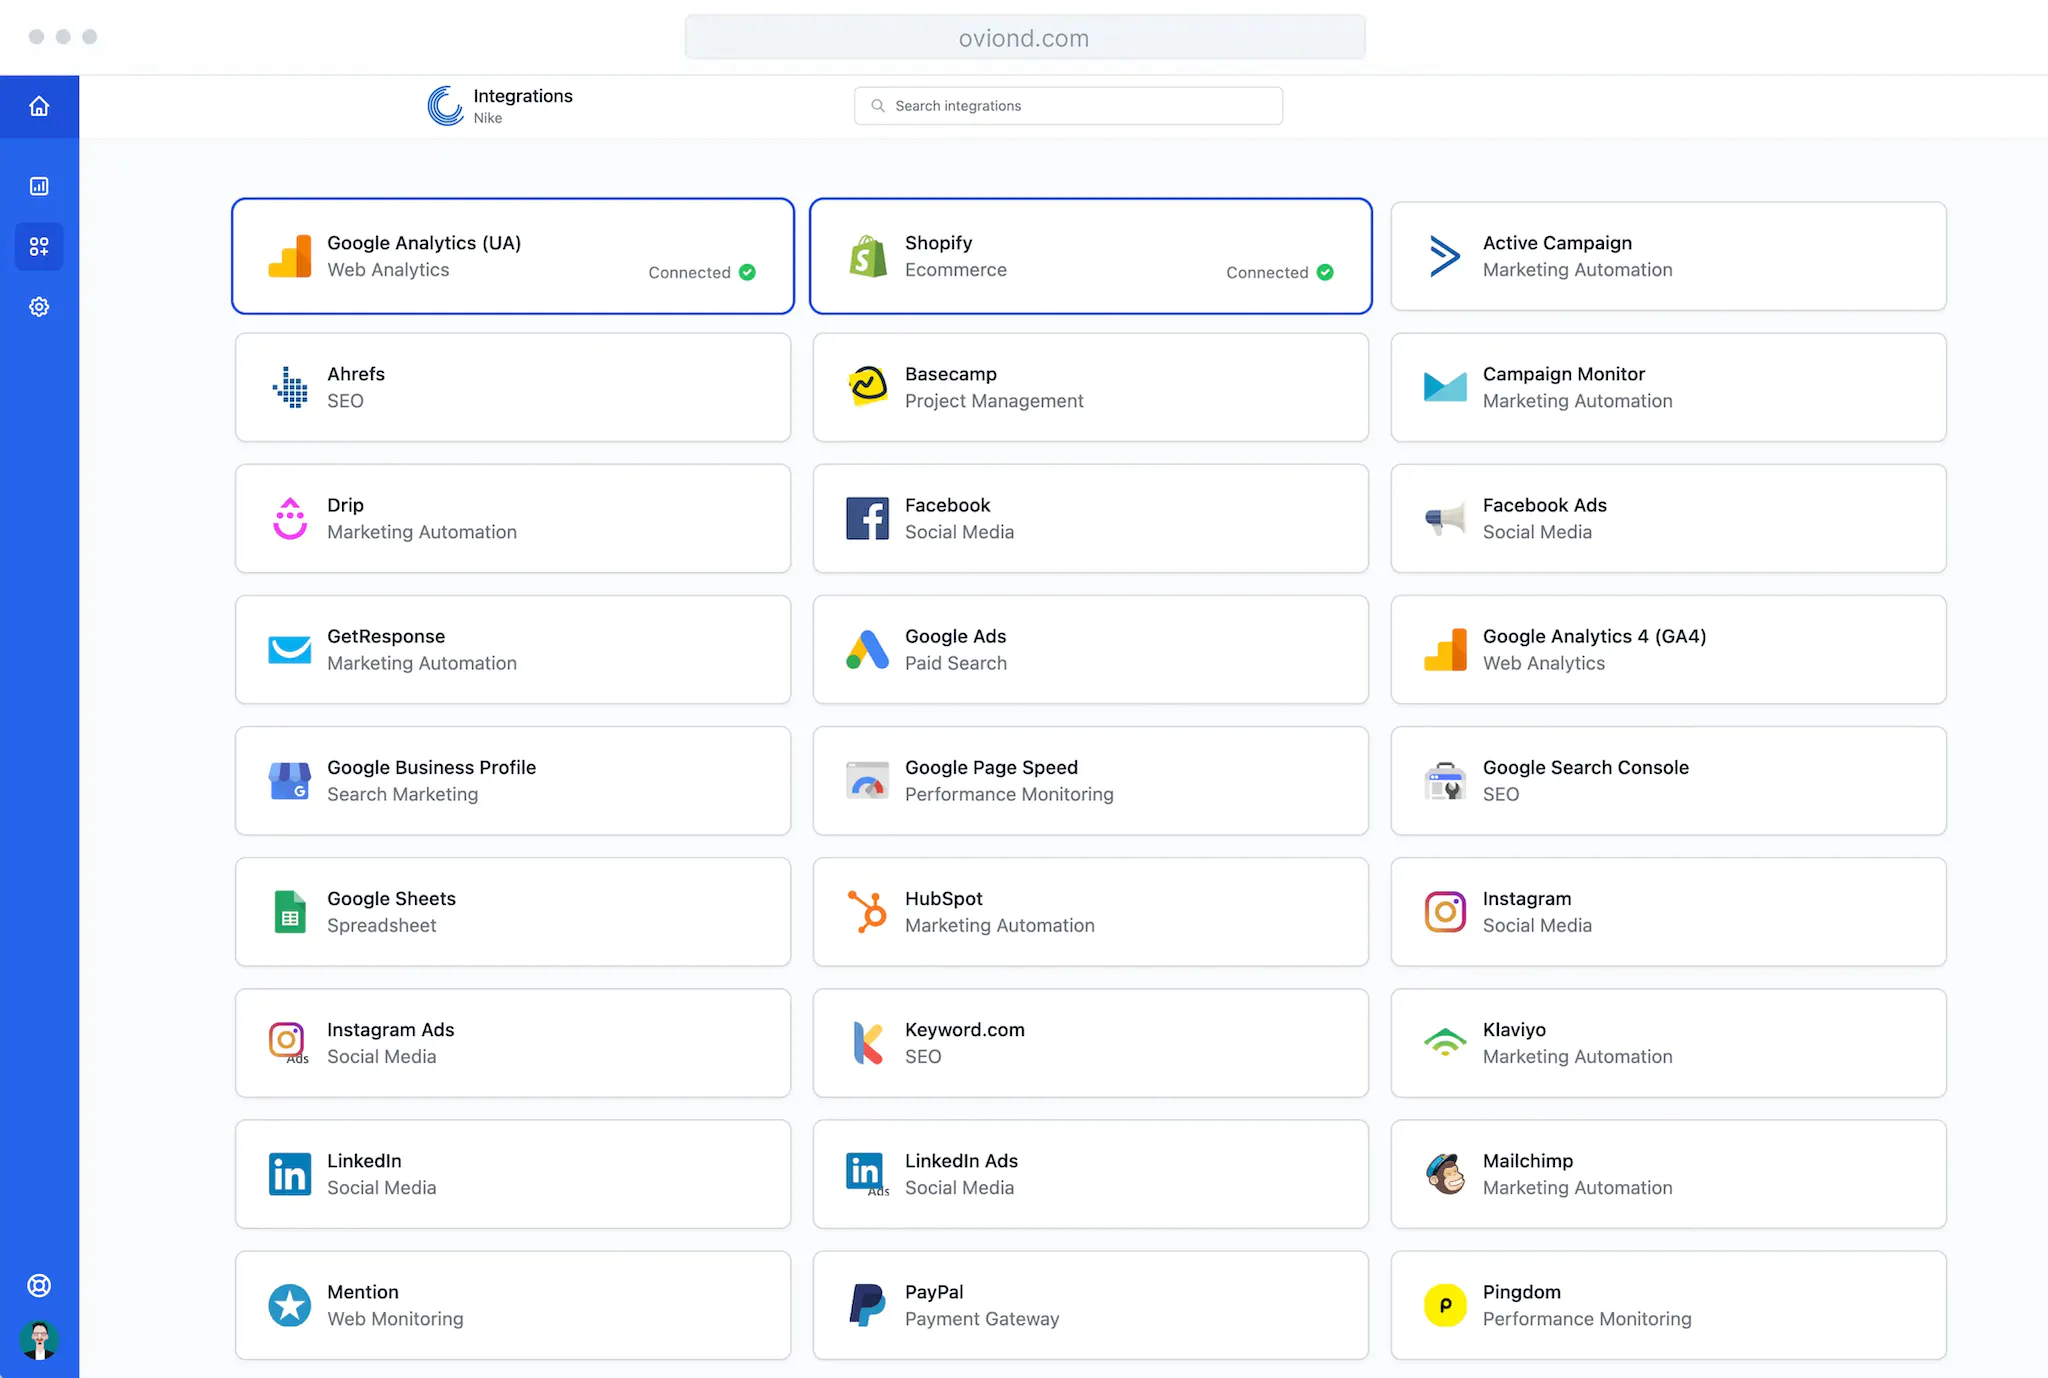The image size is (2048, 1378).
Task: Click the Google Ads logo icon
Action: click(x=868, y=650)
